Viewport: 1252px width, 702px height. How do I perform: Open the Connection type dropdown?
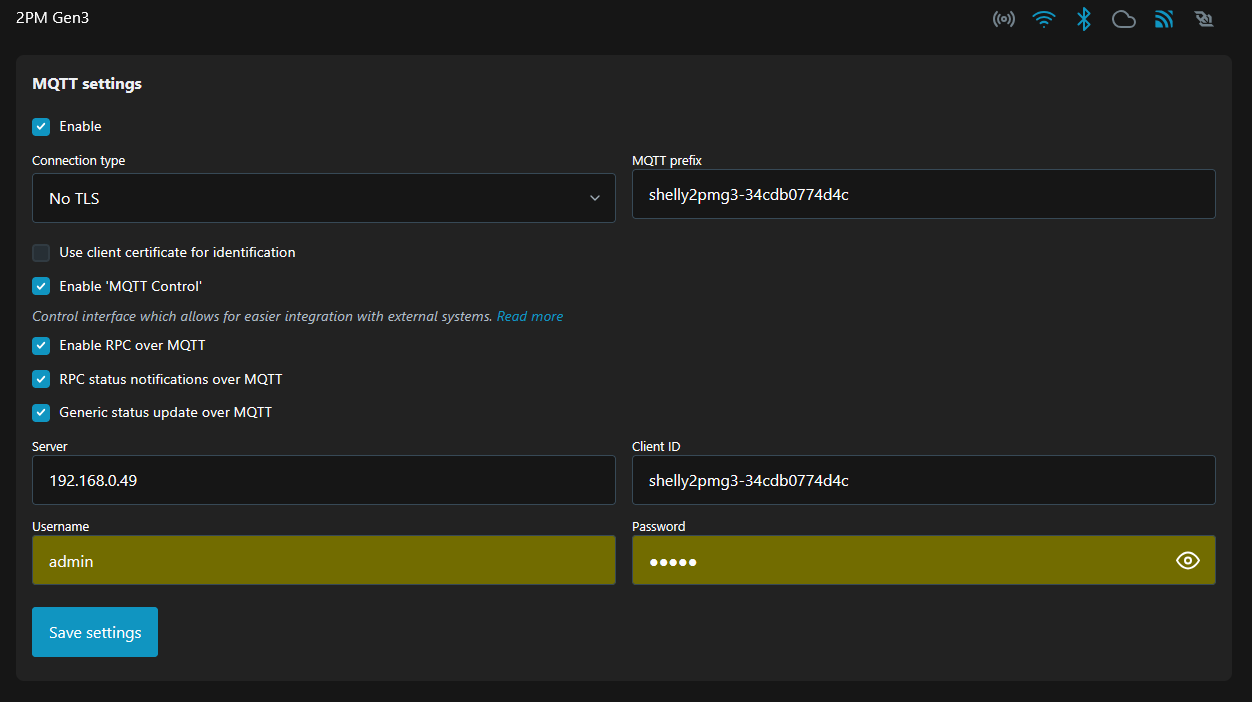324,198
